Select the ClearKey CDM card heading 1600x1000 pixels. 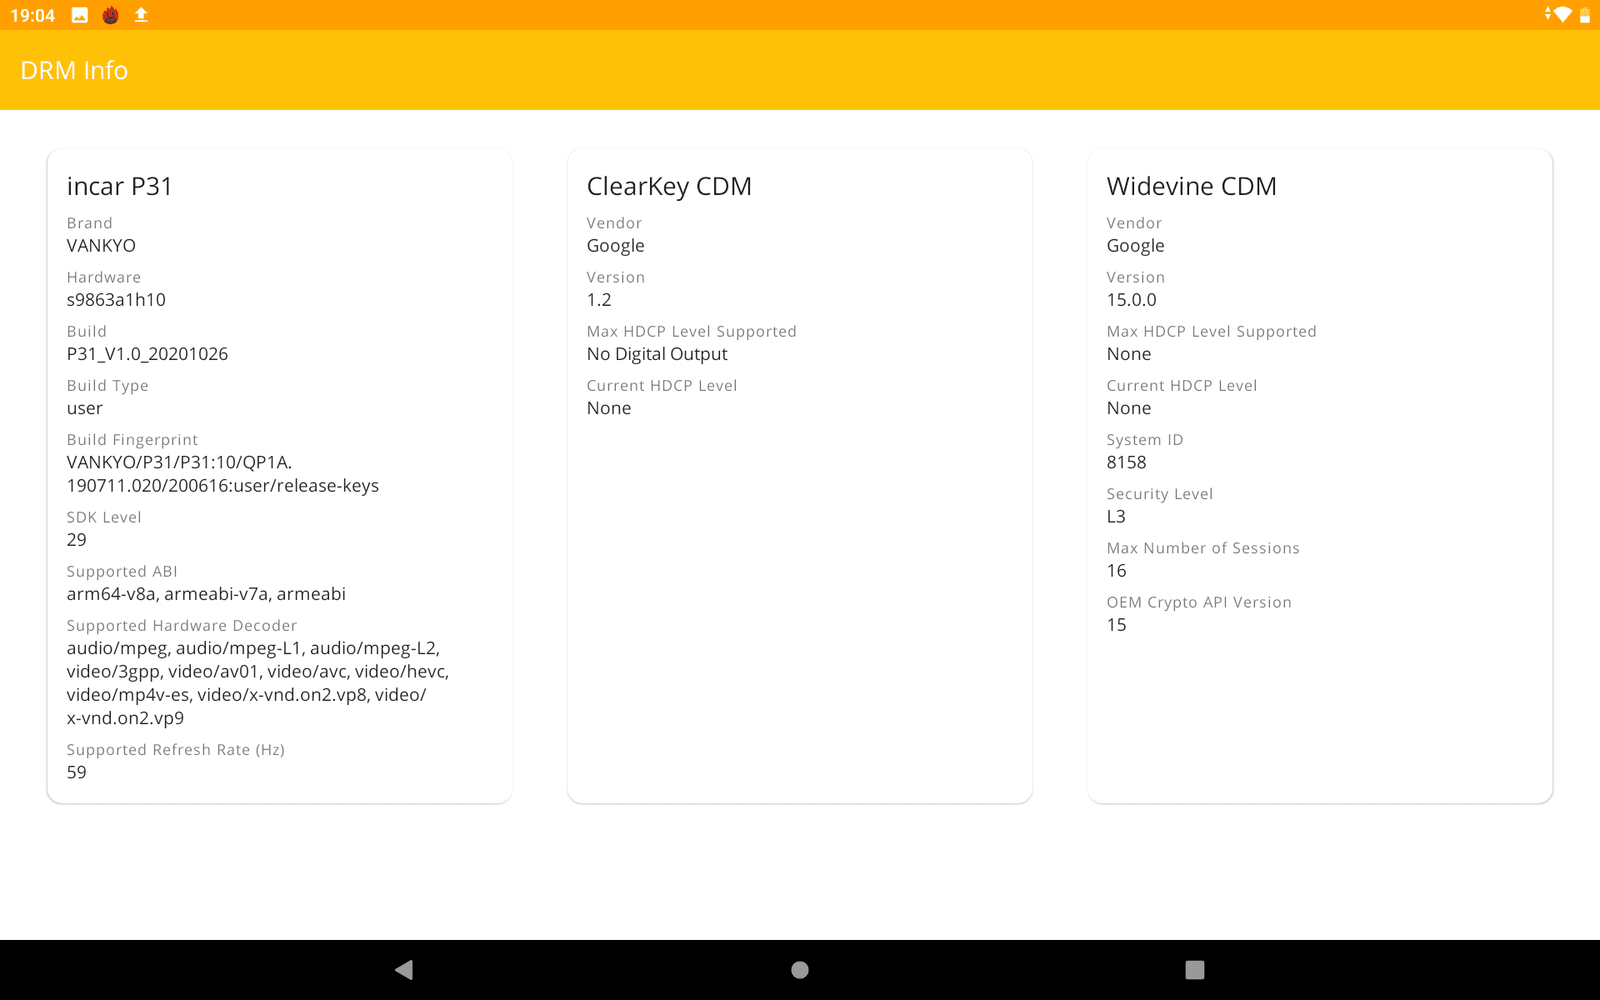point(669,186)
